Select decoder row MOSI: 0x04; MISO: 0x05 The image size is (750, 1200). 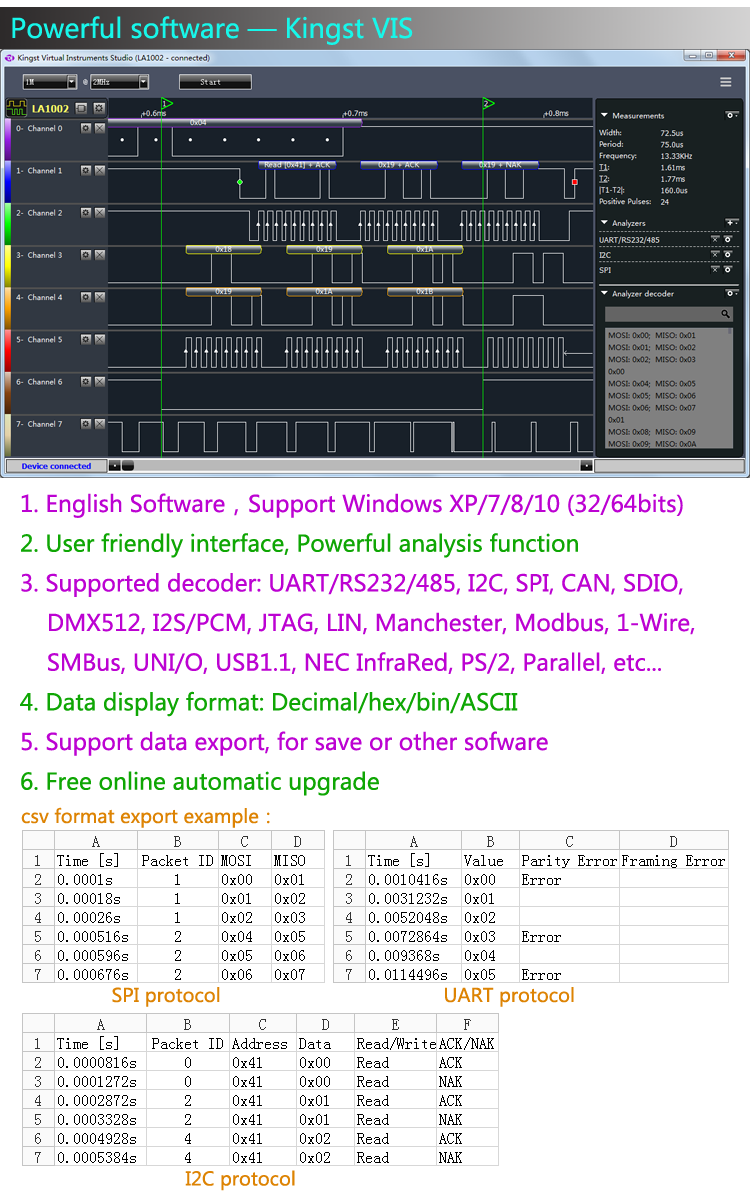pyautogui.click(x=652, y=383)
